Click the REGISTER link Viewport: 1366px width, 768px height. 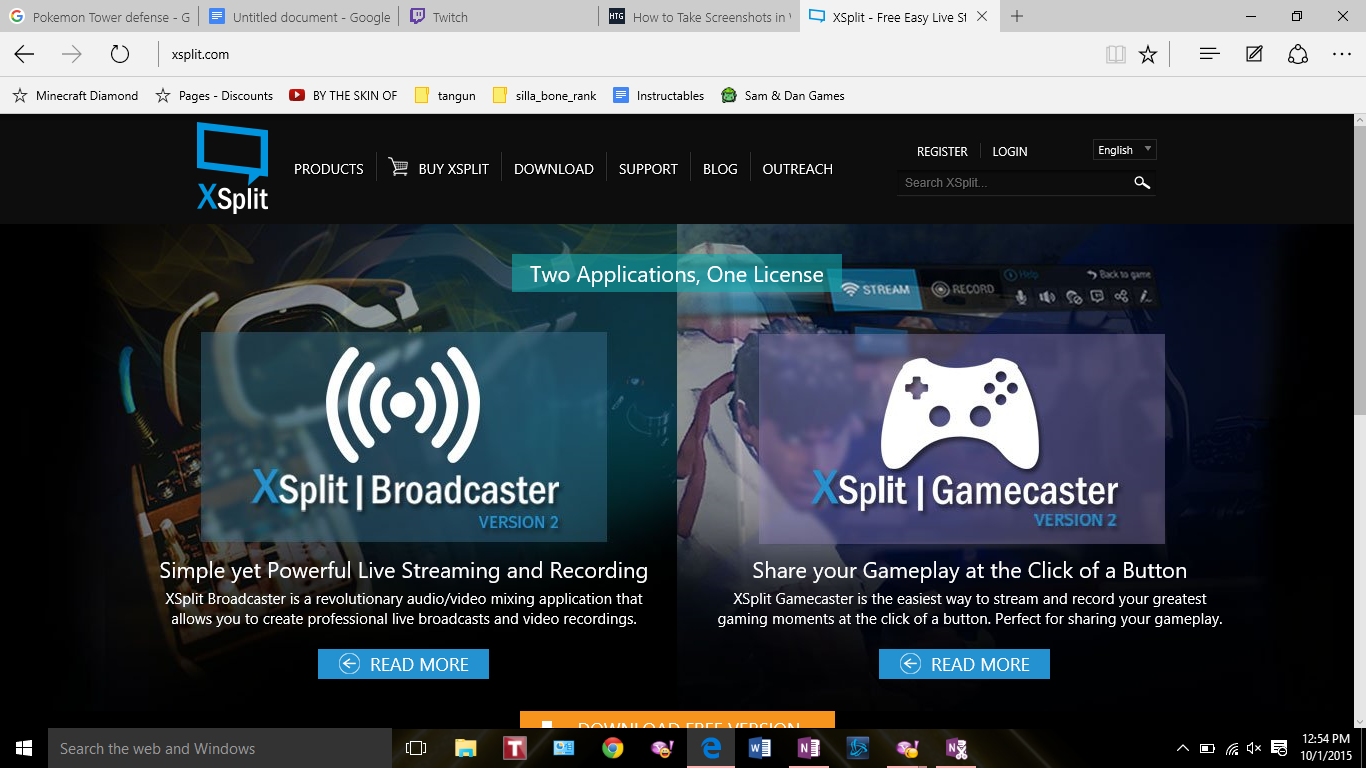941,151
